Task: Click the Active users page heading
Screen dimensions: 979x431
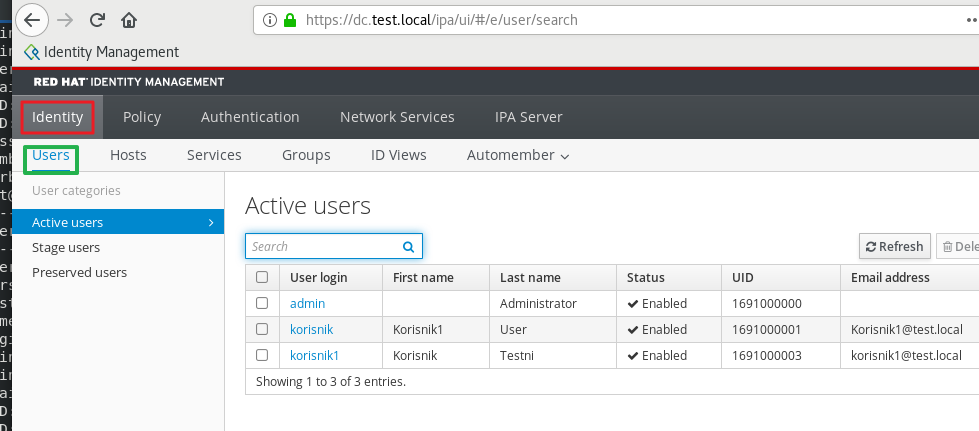Action: click(x=308, y=206)
